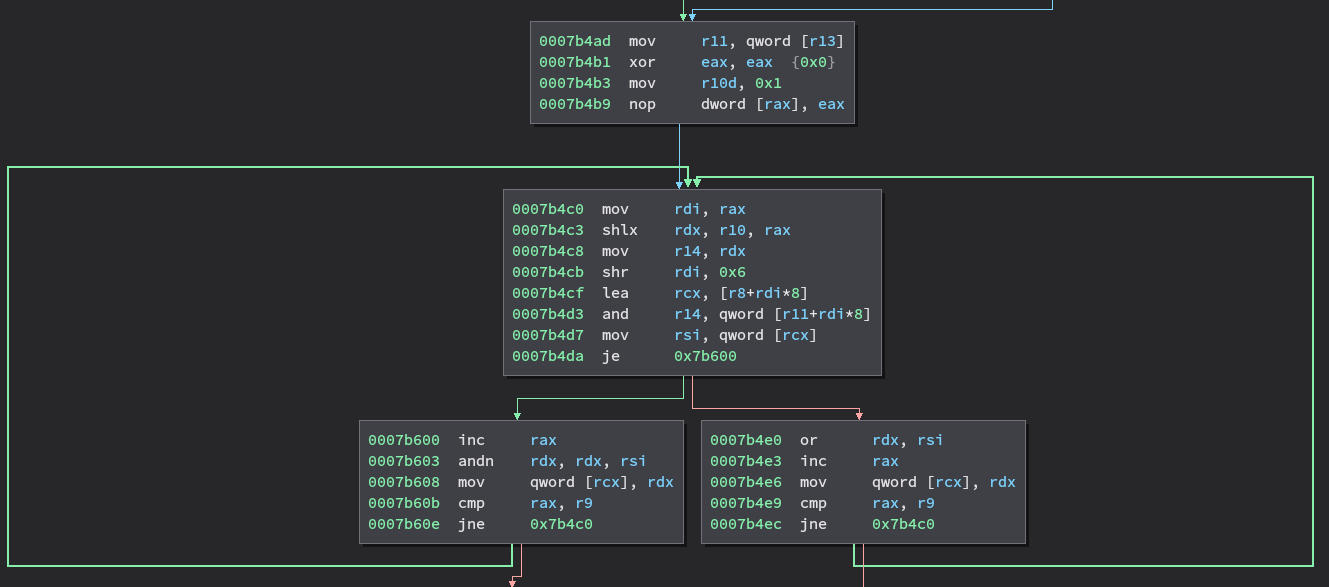The image size is (1329, 587).
Task: Select the r14 register at 0007b4c8
Action: pyautogui.click(x=687, y=251)
